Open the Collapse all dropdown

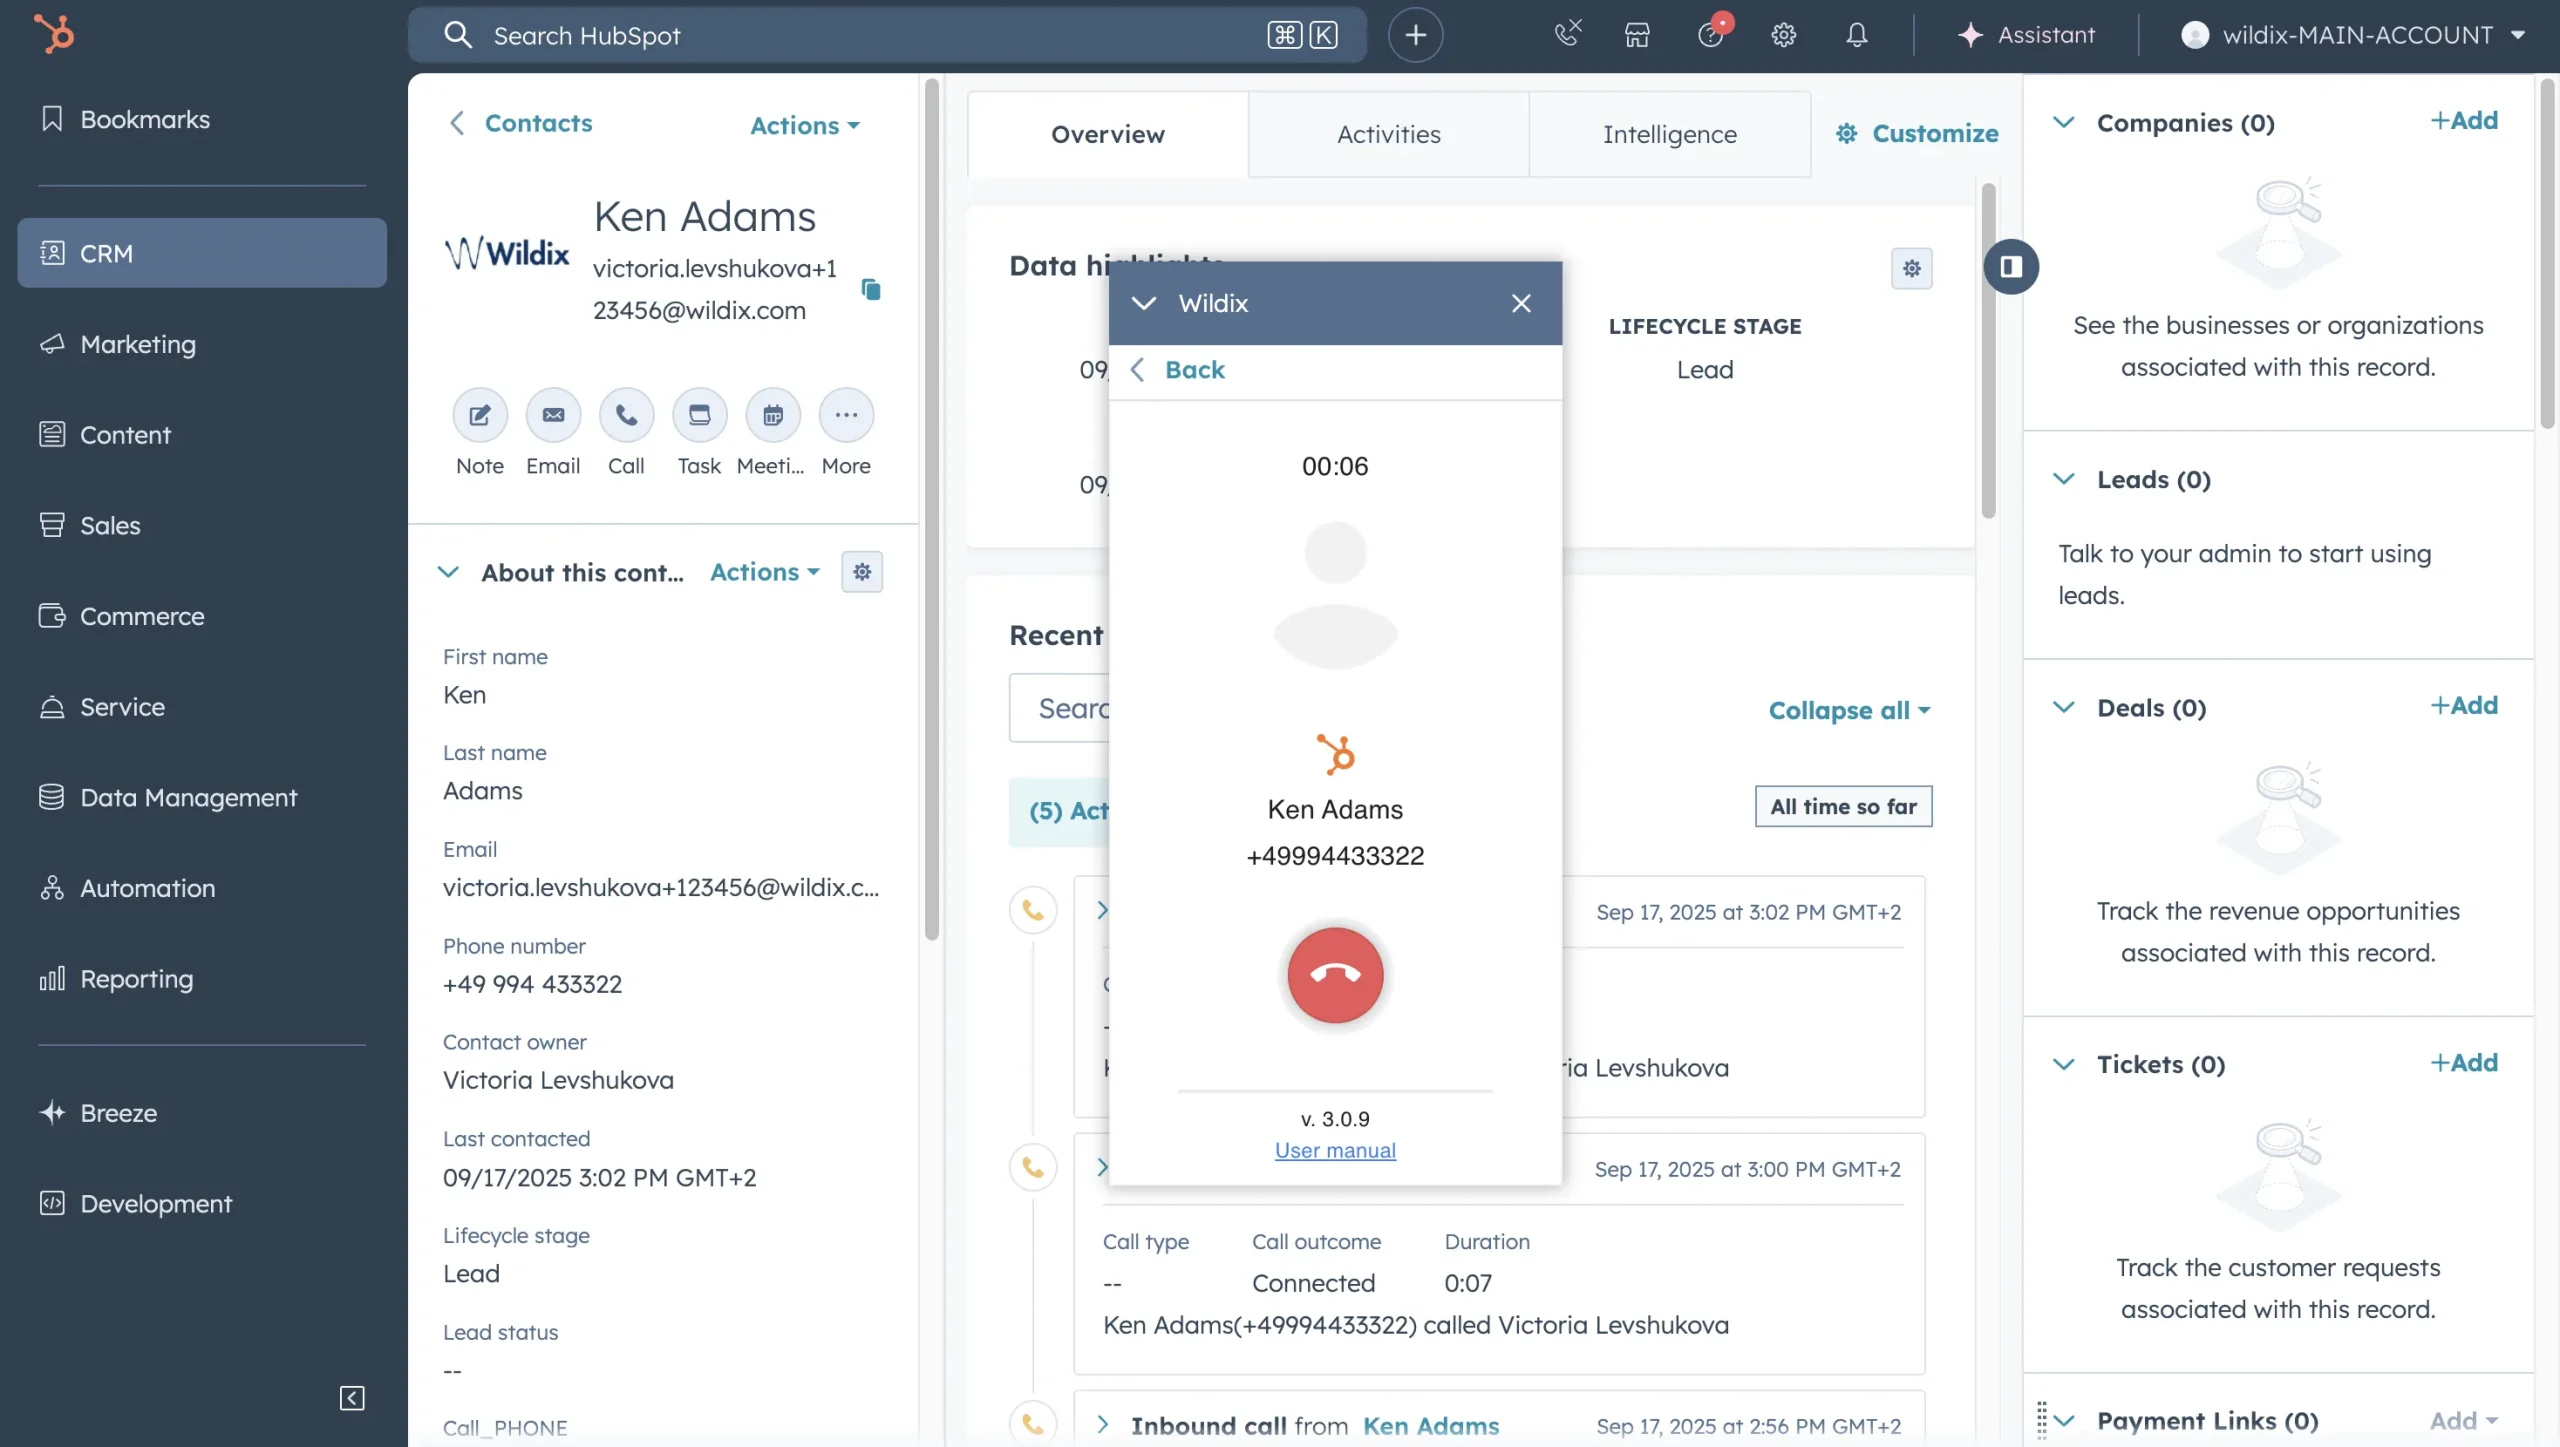click(x=1849, y=710)
